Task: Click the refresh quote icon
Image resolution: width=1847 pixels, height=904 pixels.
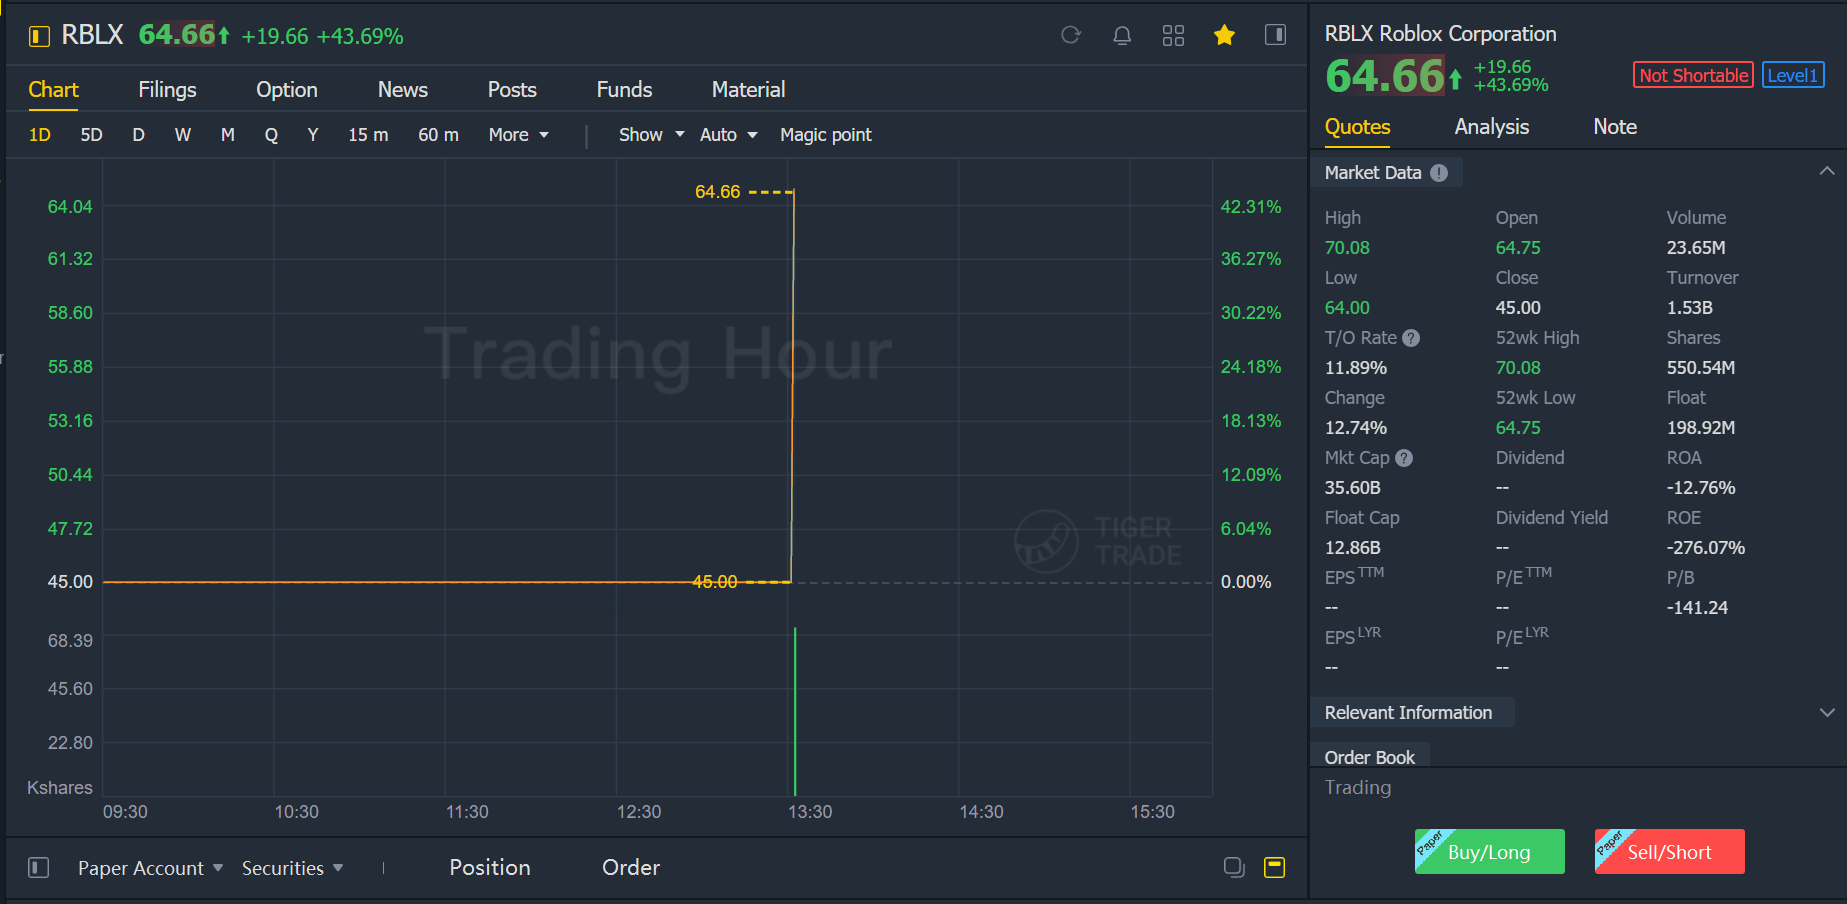Action: pyautogui.click(x=1071, y=35)
